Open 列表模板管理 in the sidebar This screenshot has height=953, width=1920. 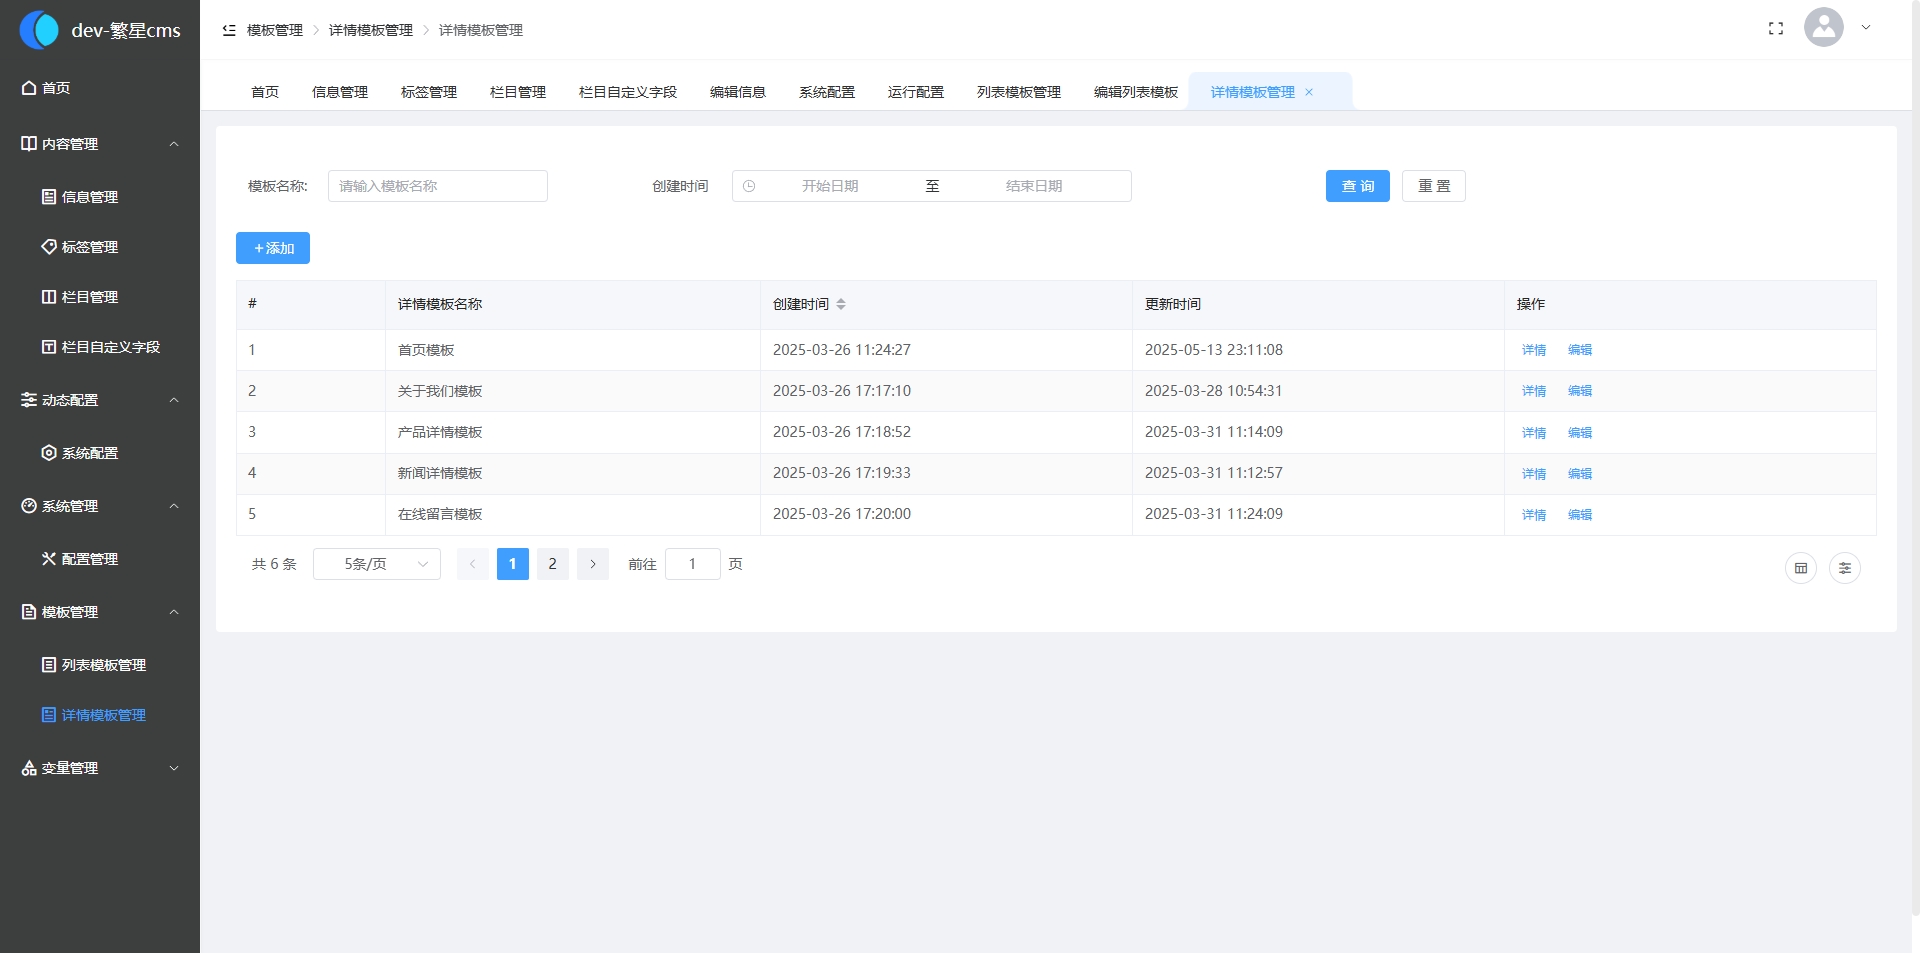click(103, 665)
